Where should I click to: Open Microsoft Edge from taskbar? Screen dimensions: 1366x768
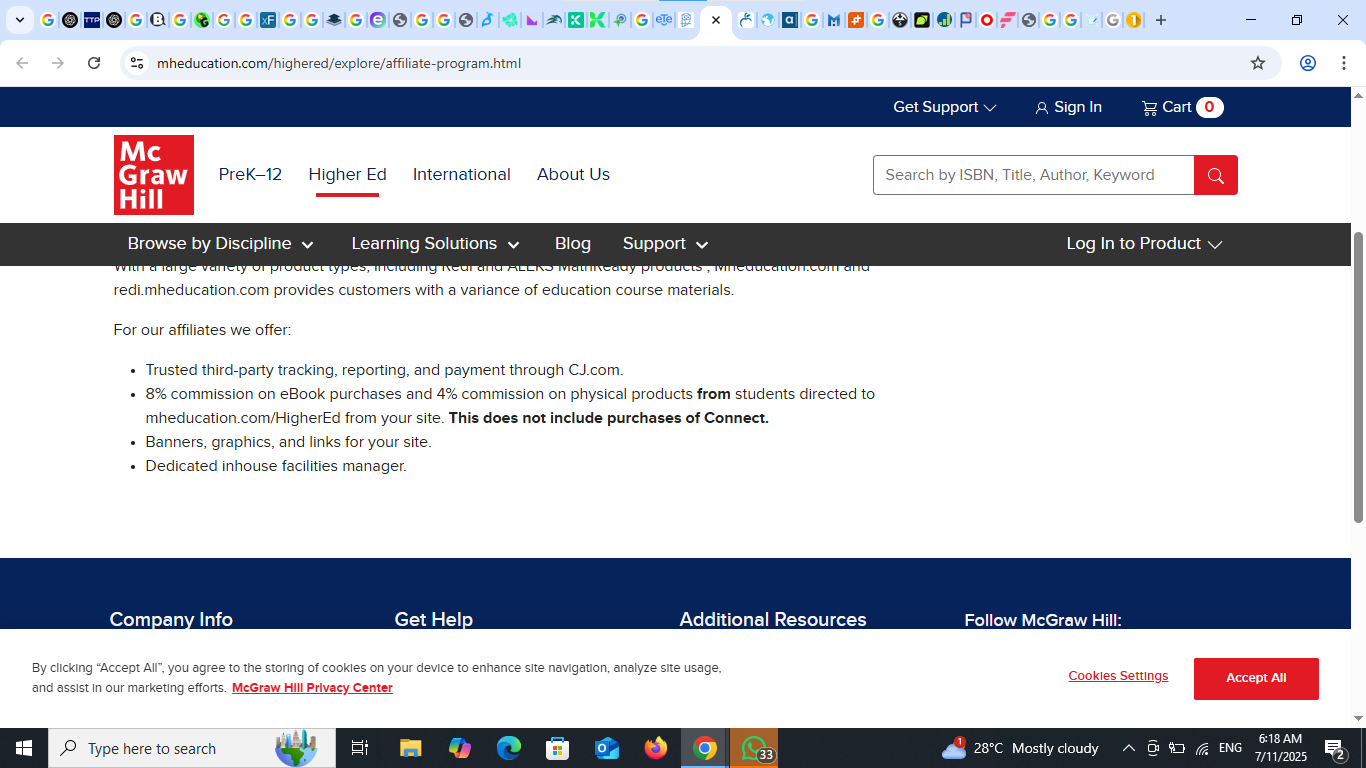click(509, 748)
